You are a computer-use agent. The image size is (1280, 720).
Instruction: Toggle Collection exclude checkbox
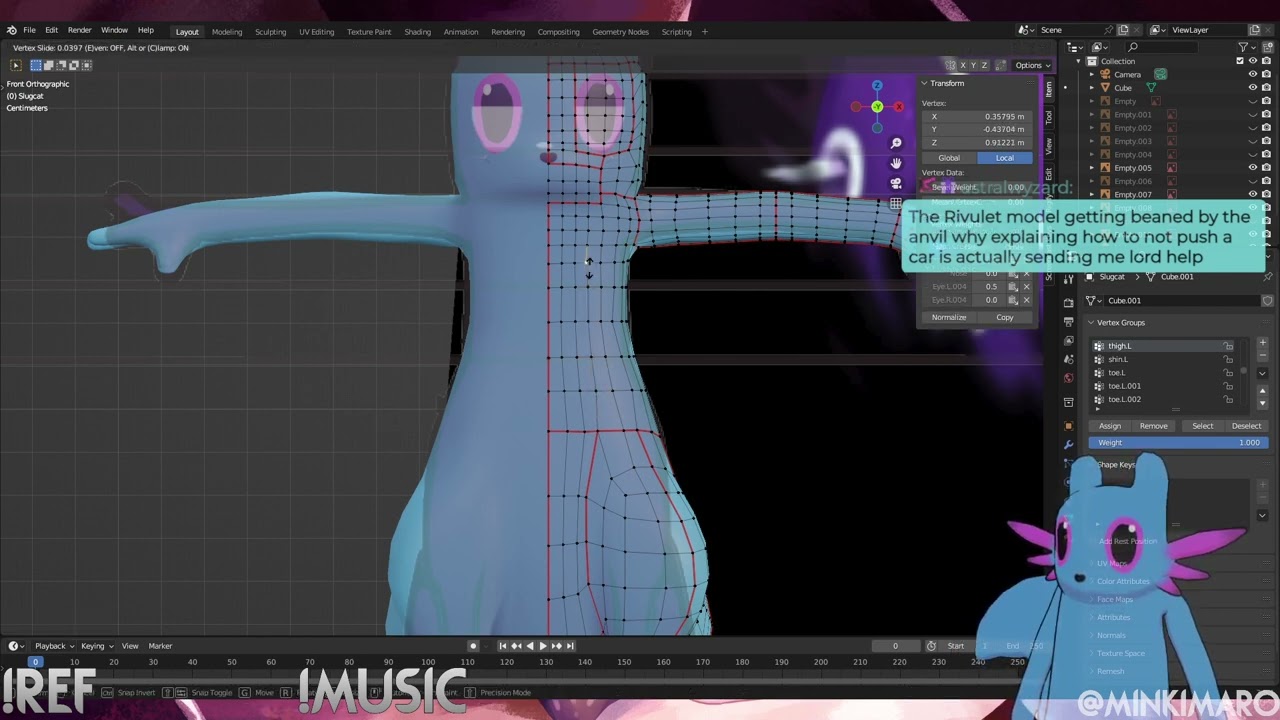(x=1238, y=61)
